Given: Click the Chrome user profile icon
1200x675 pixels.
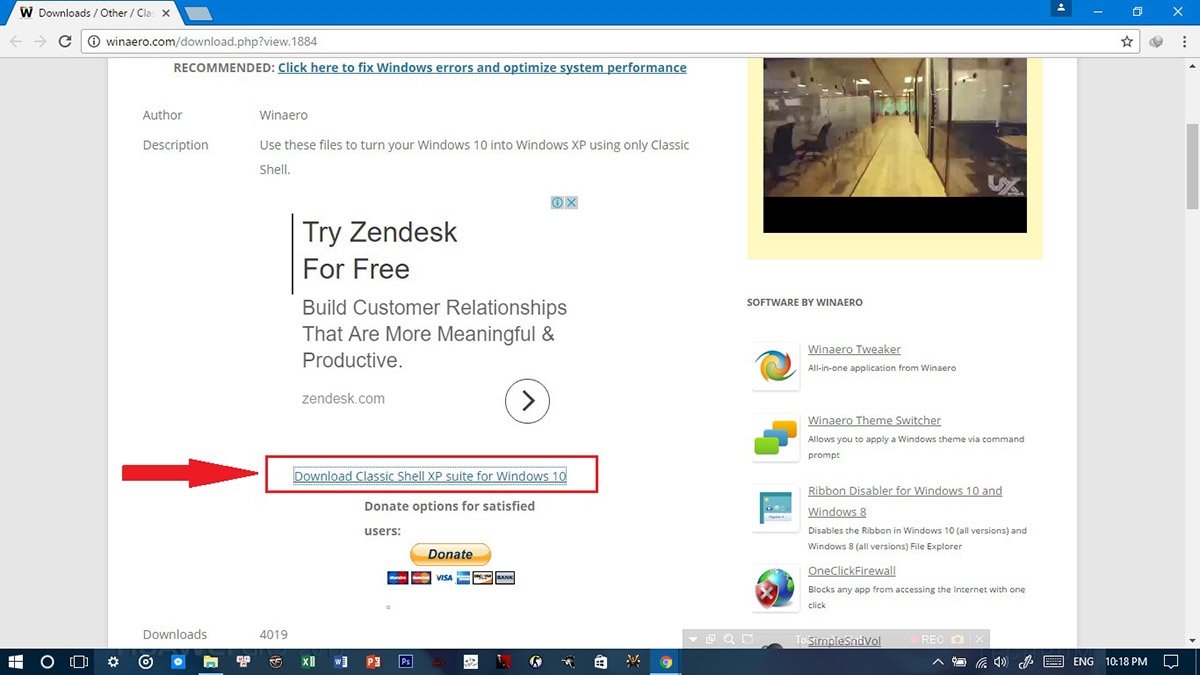Looking at the screenshot, I should [1062, 9].
